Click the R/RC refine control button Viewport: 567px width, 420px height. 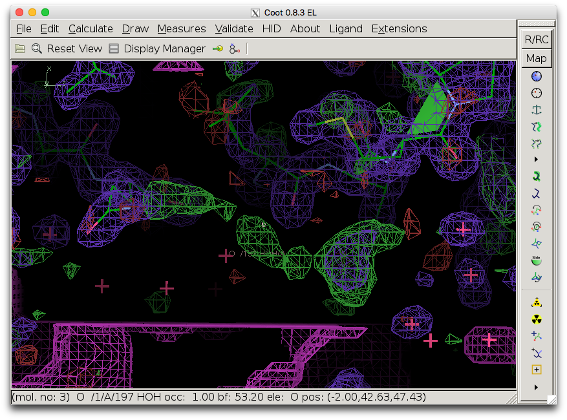coord(536,39)
